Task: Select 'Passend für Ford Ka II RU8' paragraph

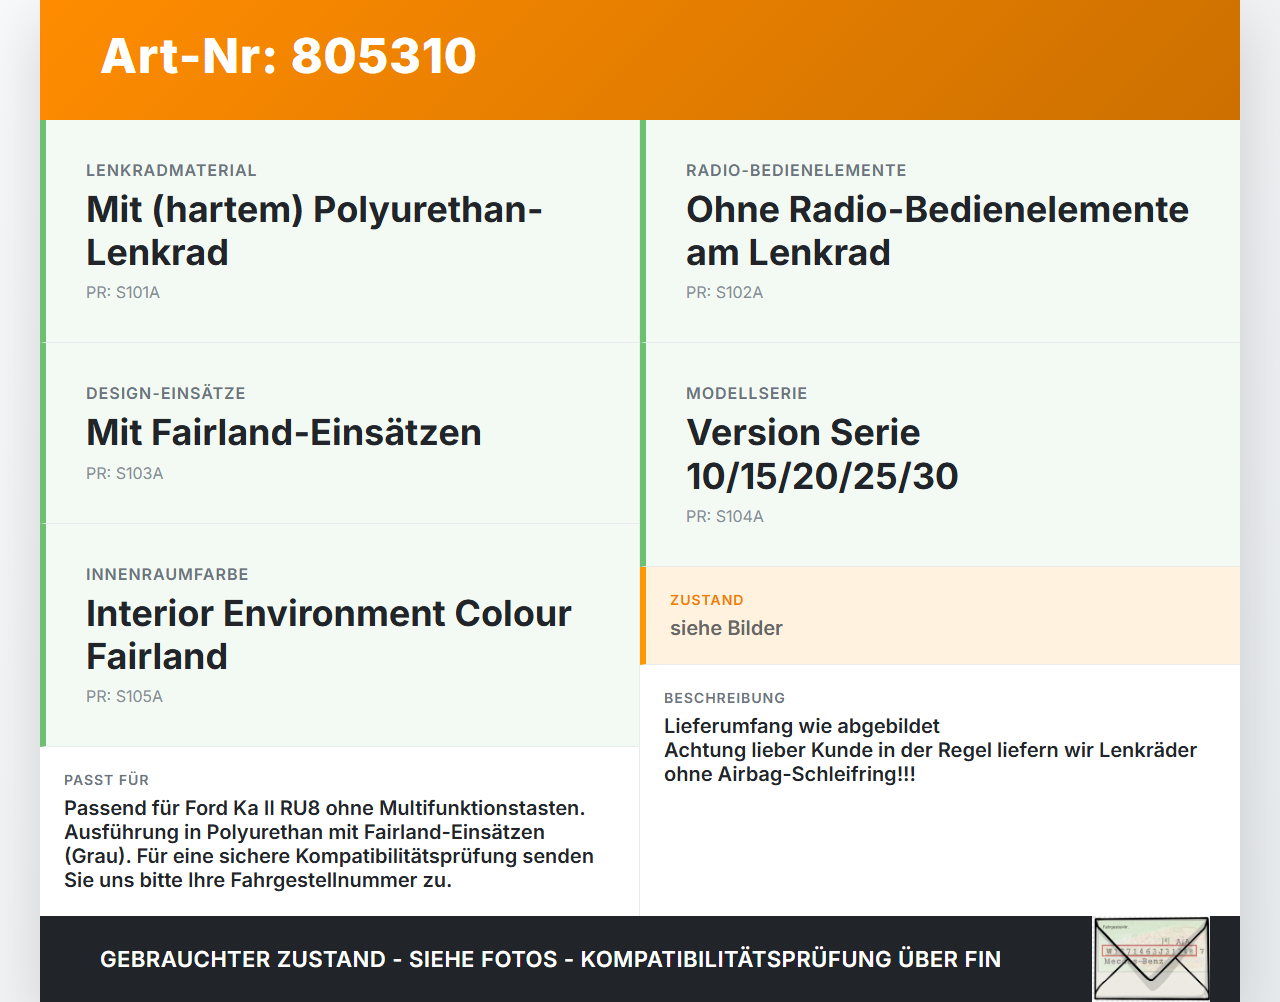Action: tap(329, 844)
